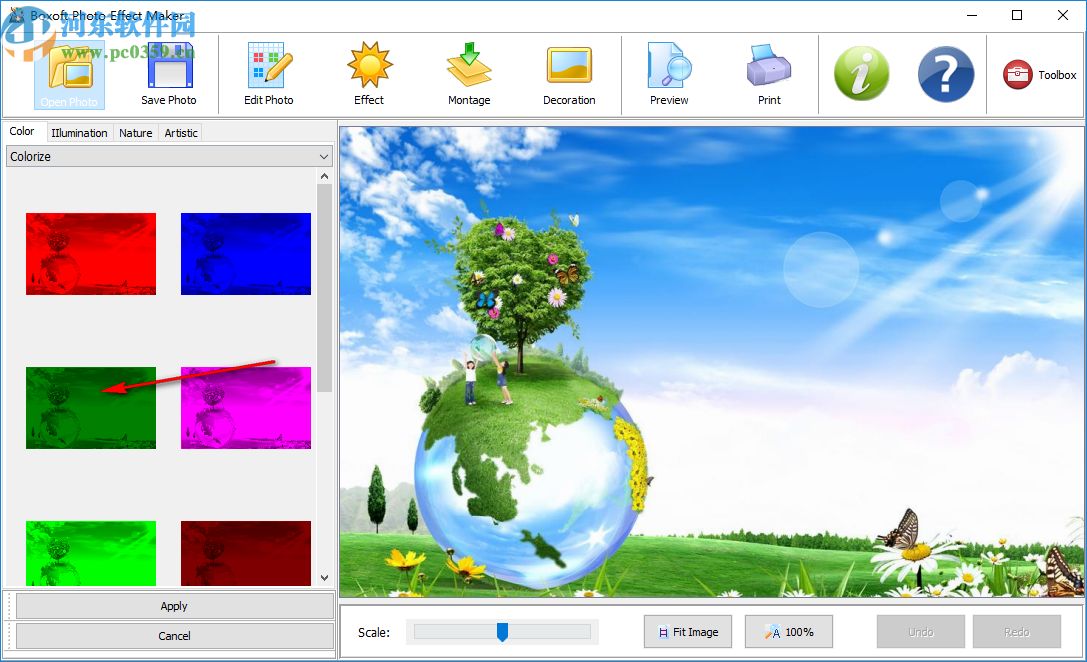Click the Save Photo icon

tap(169, 74)
